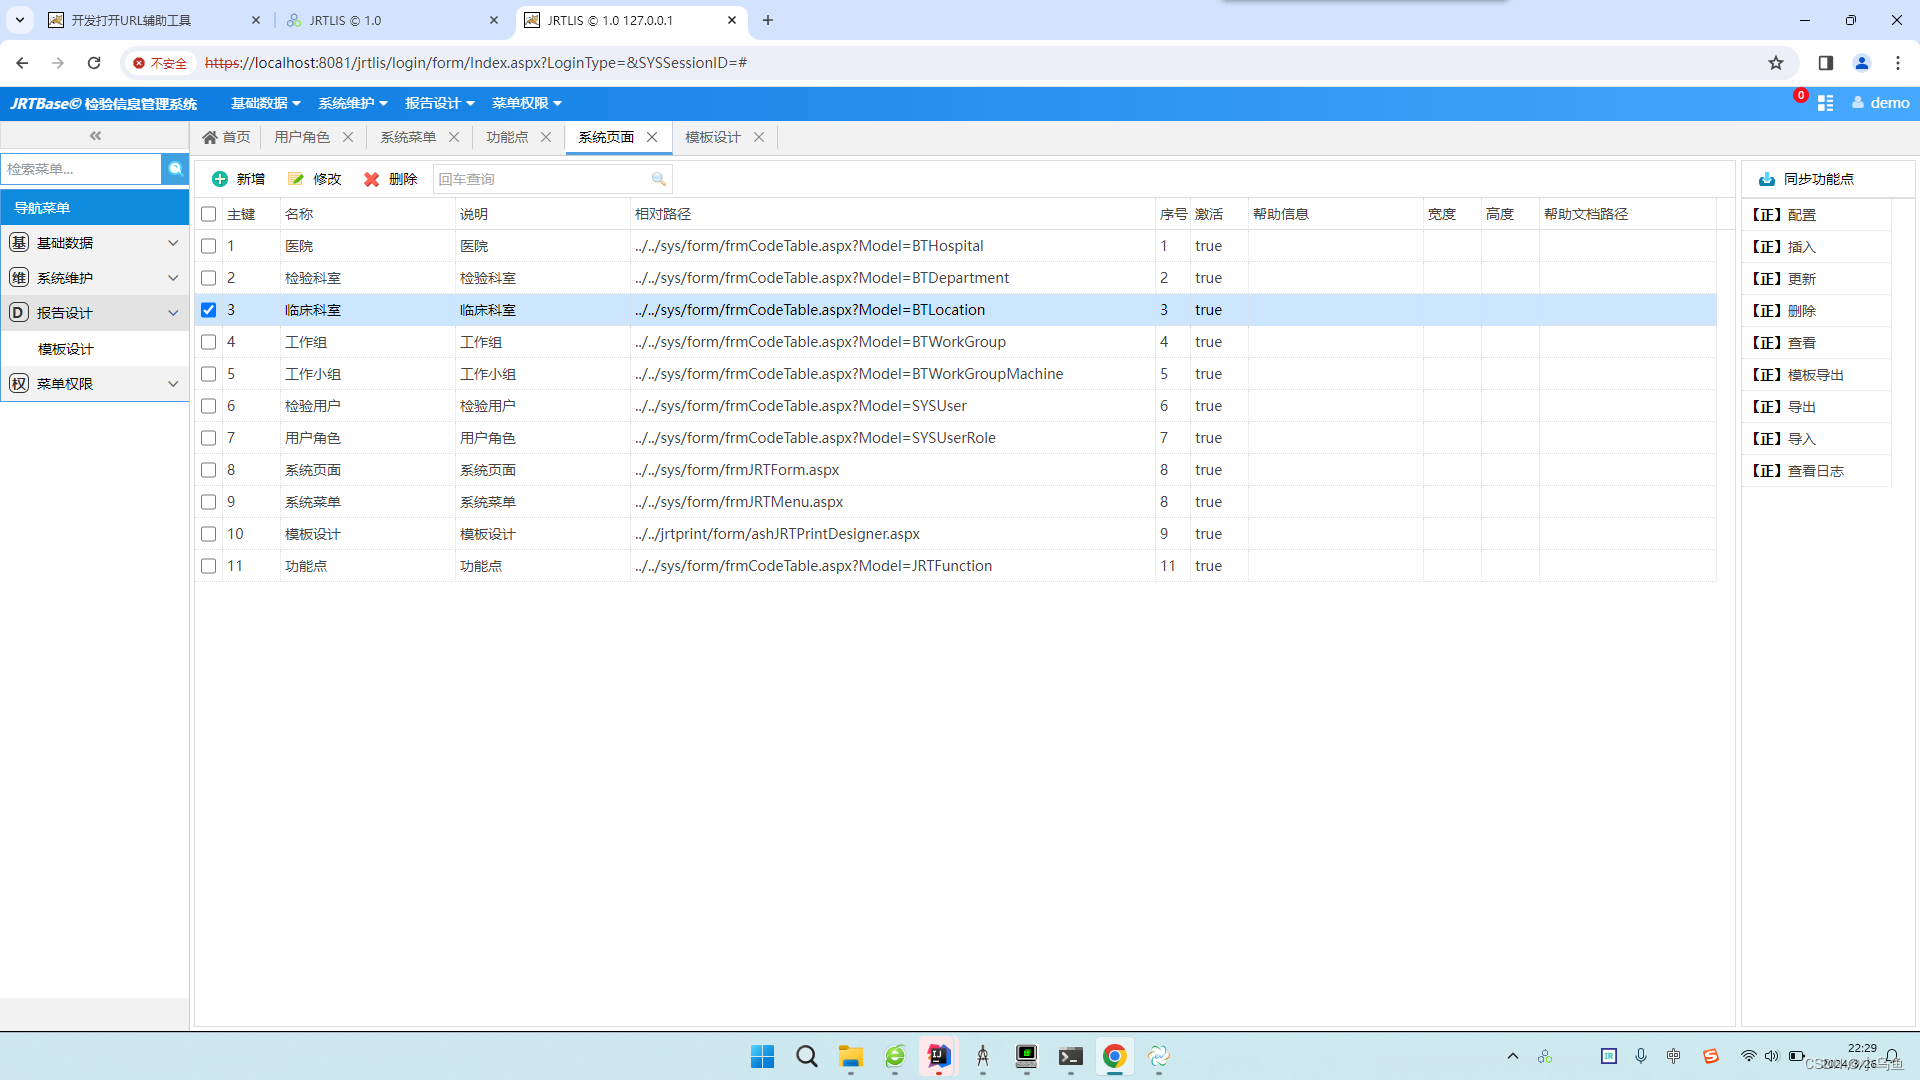
Task: Switch to the 系统菜单 tab
Action: point(408,137)
